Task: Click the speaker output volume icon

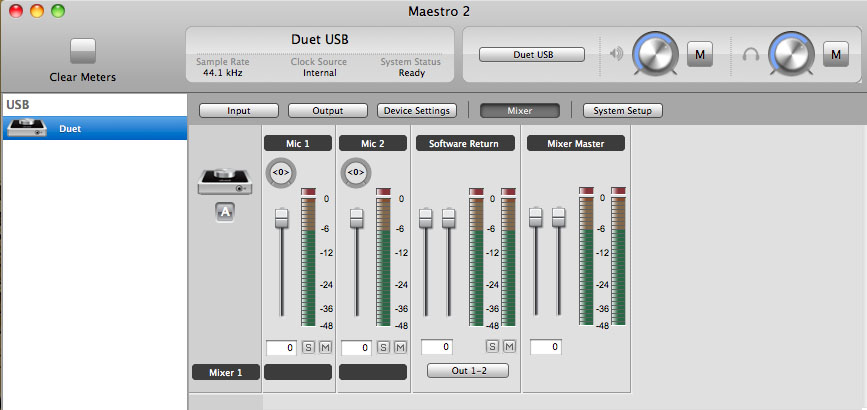Action: 617,53
